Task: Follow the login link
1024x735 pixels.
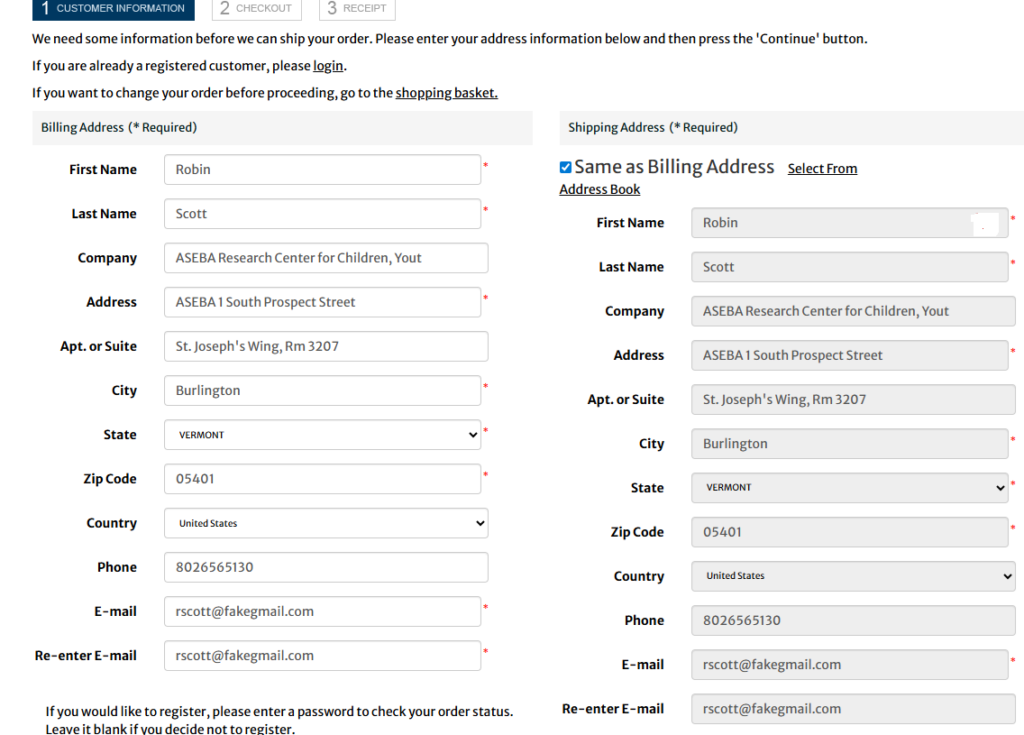Action: (328, 66)
